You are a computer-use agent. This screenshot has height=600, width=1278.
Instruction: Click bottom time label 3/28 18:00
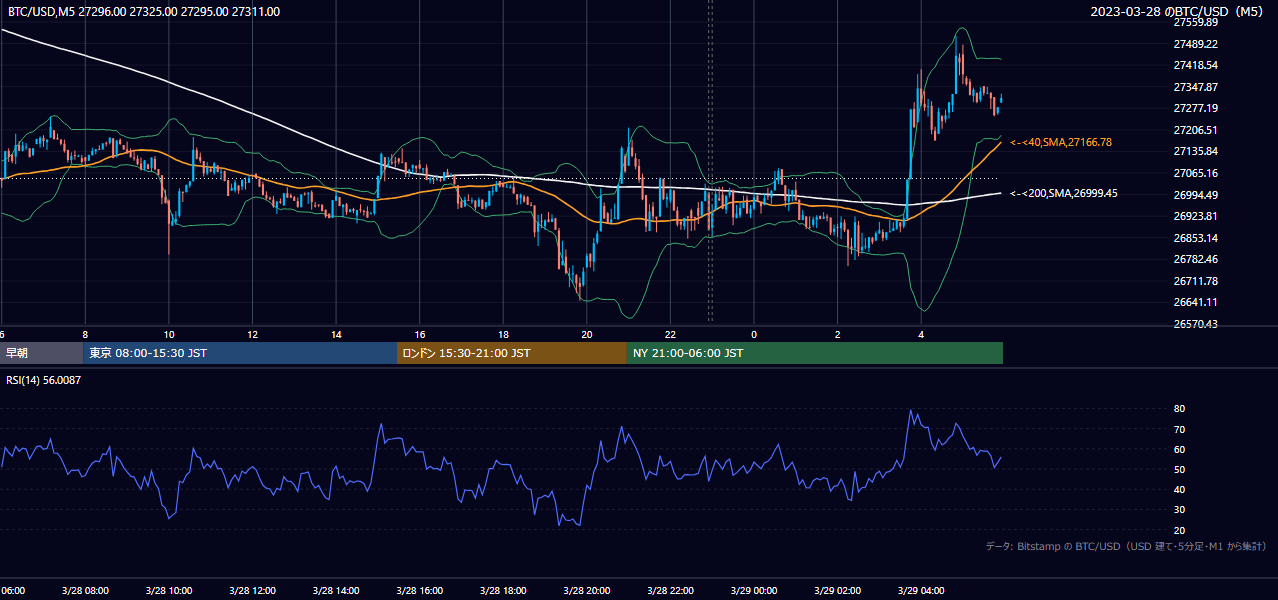point(503,591)
